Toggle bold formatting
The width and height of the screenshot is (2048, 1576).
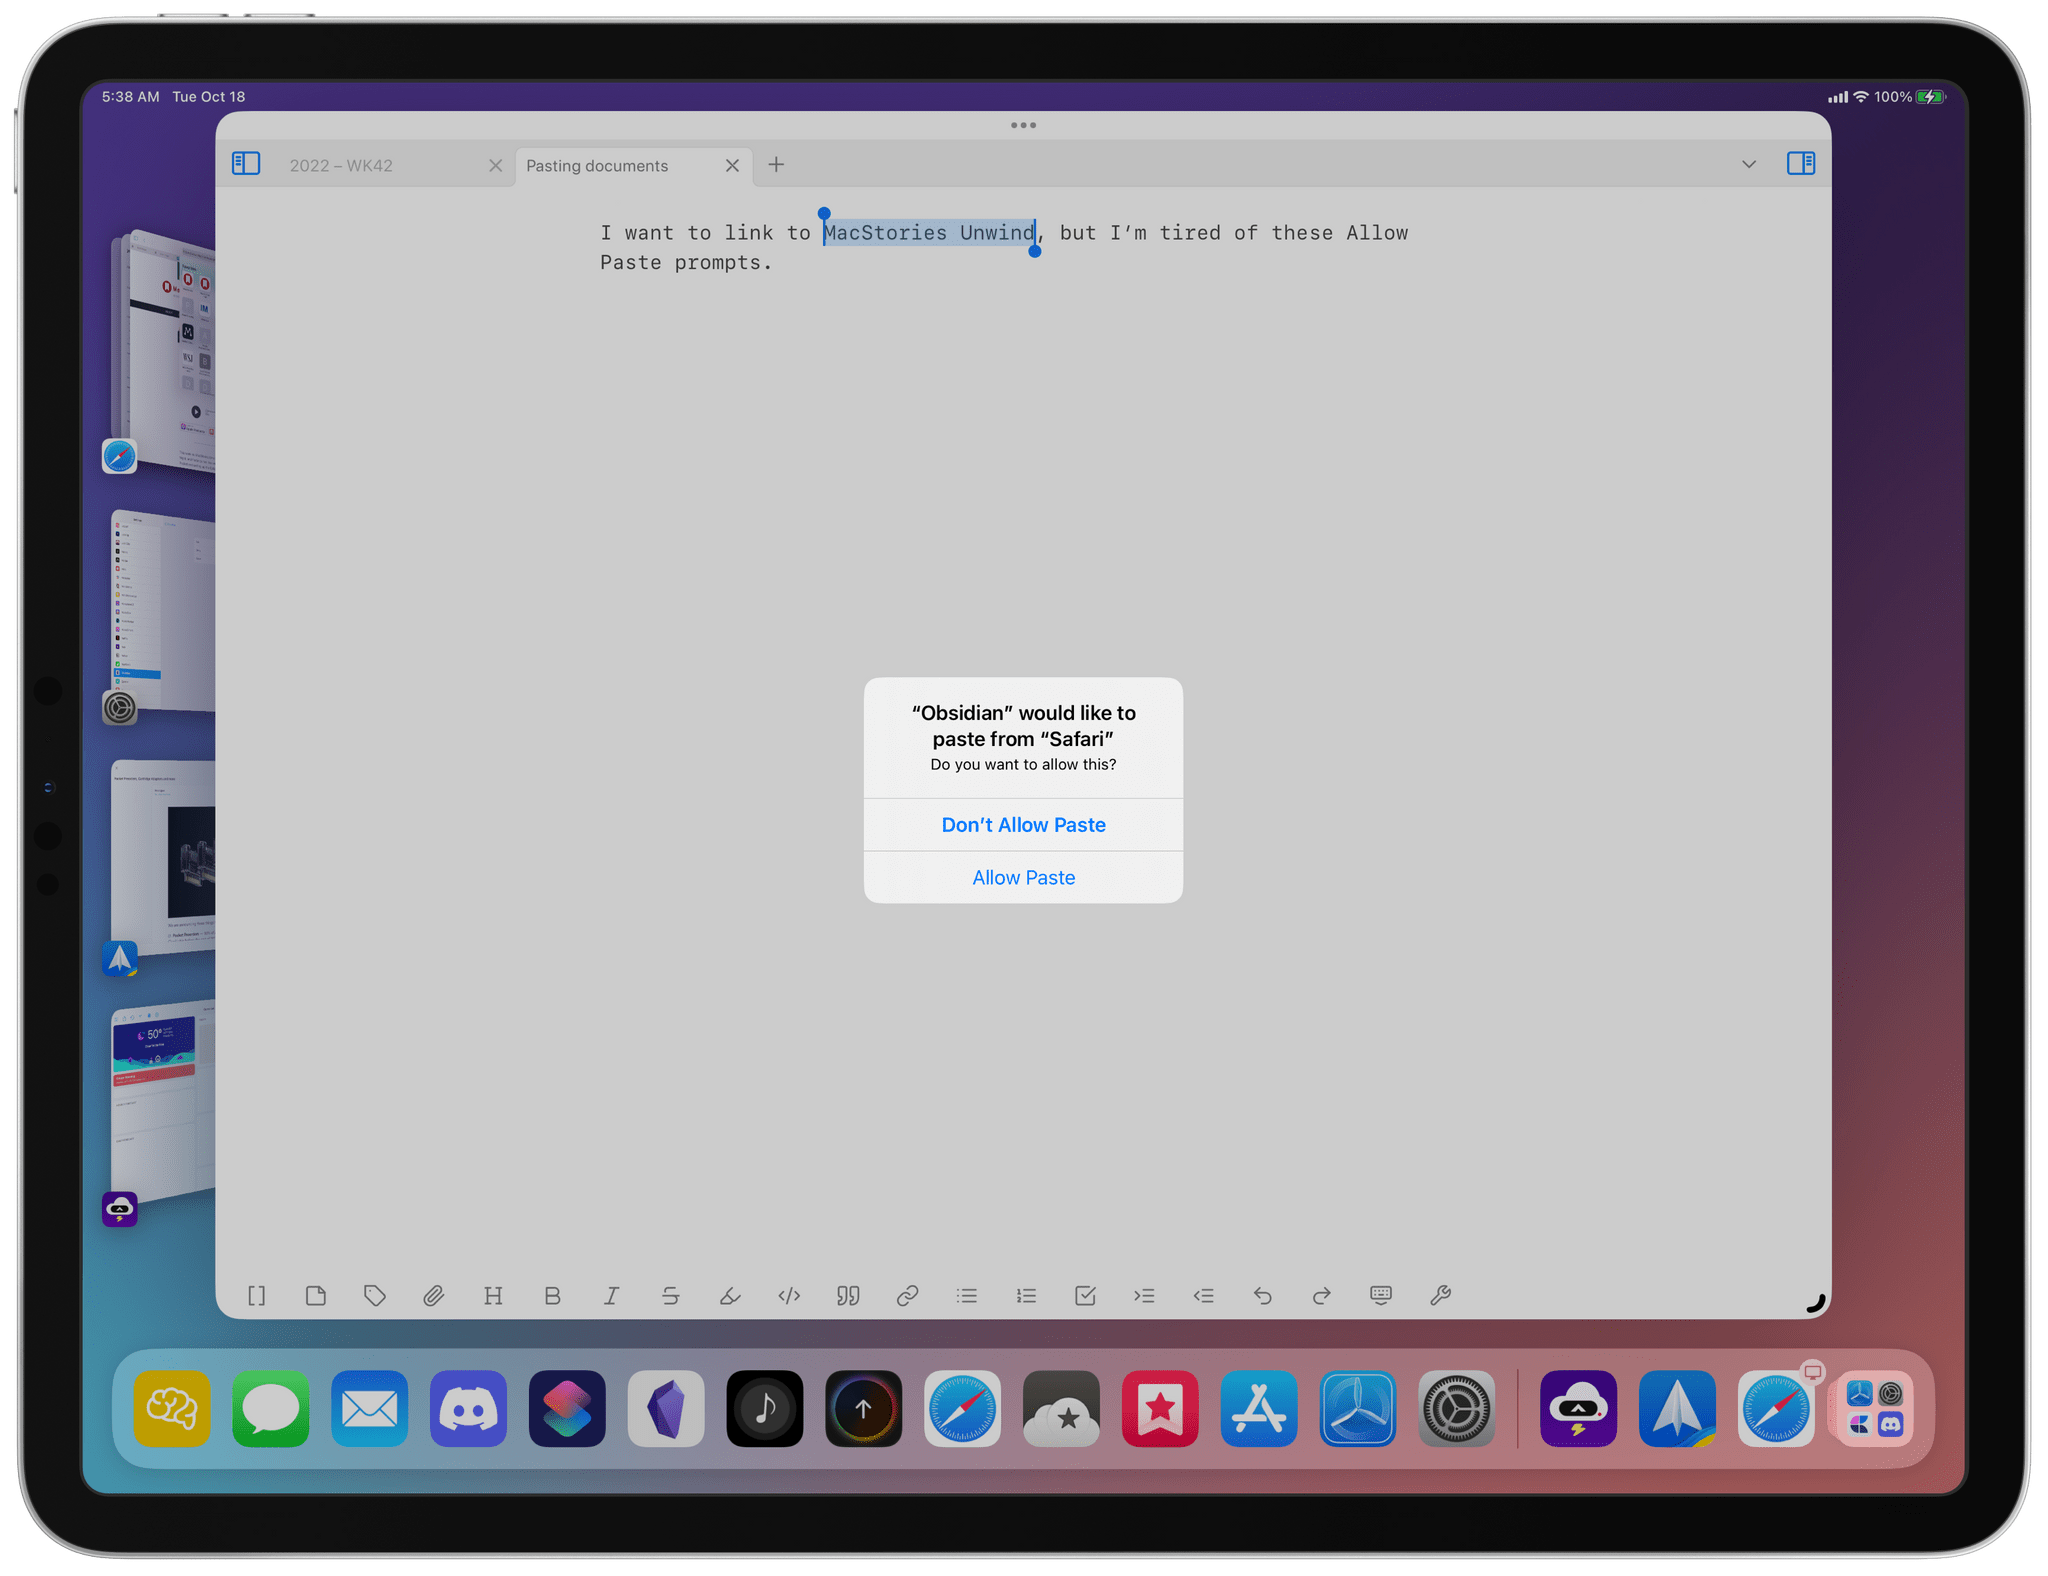tap(552, 1296)
